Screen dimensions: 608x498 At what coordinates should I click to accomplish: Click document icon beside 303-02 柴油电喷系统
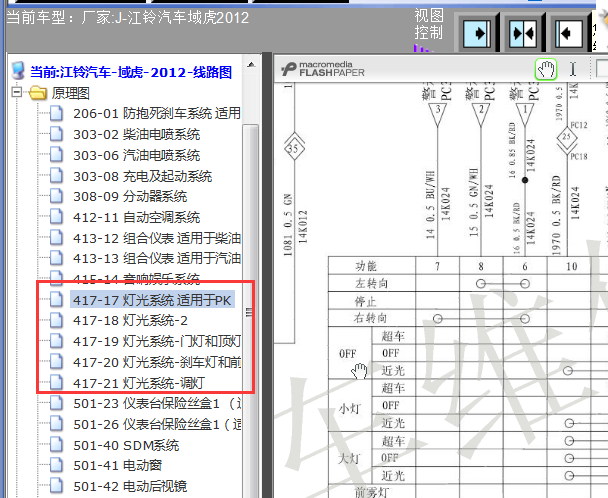(56, 134)
